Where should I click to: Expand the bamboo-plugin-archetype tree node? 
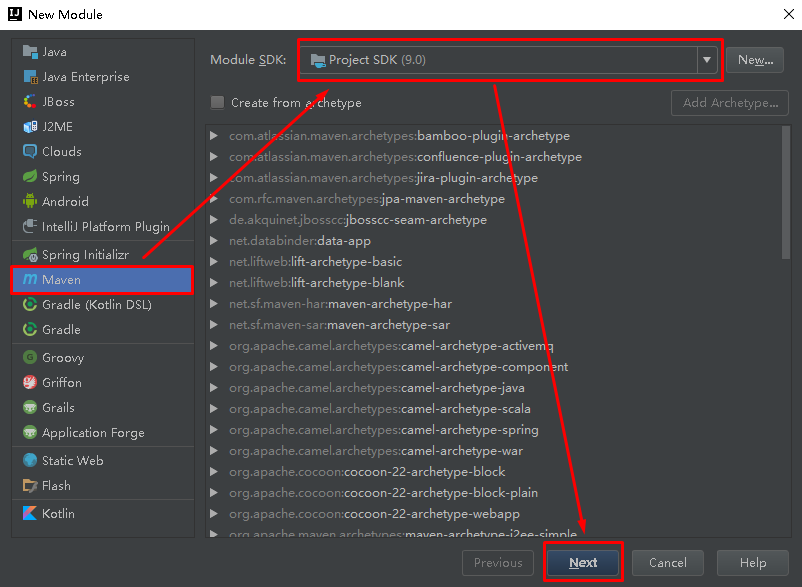click(214, 136)
